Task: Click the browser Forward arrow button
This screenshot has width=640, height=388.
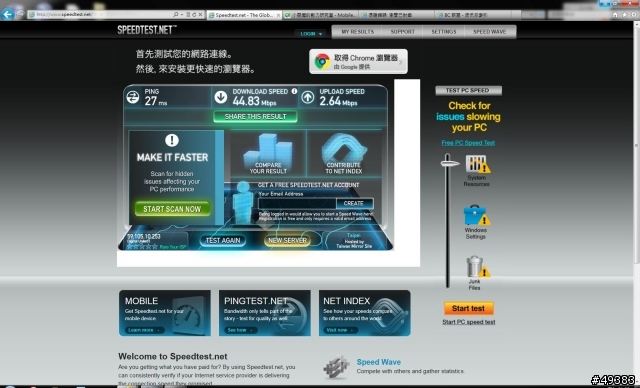Action: (x=20, y=15)
